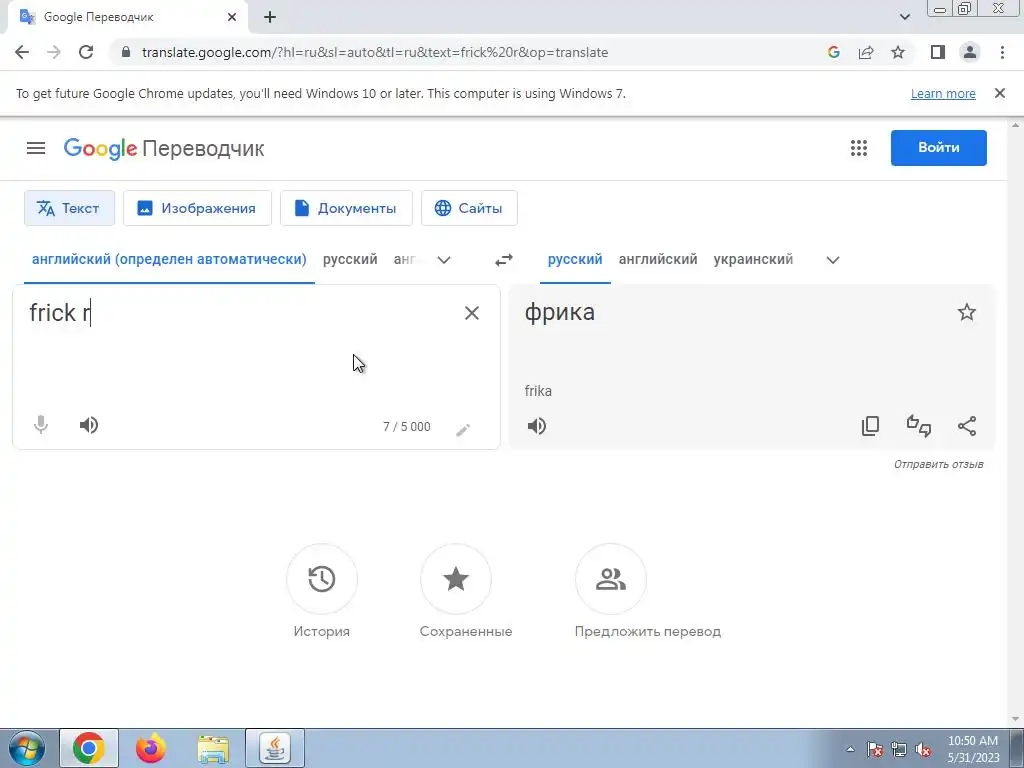Click the translated word фрика

tap(560, 312)
